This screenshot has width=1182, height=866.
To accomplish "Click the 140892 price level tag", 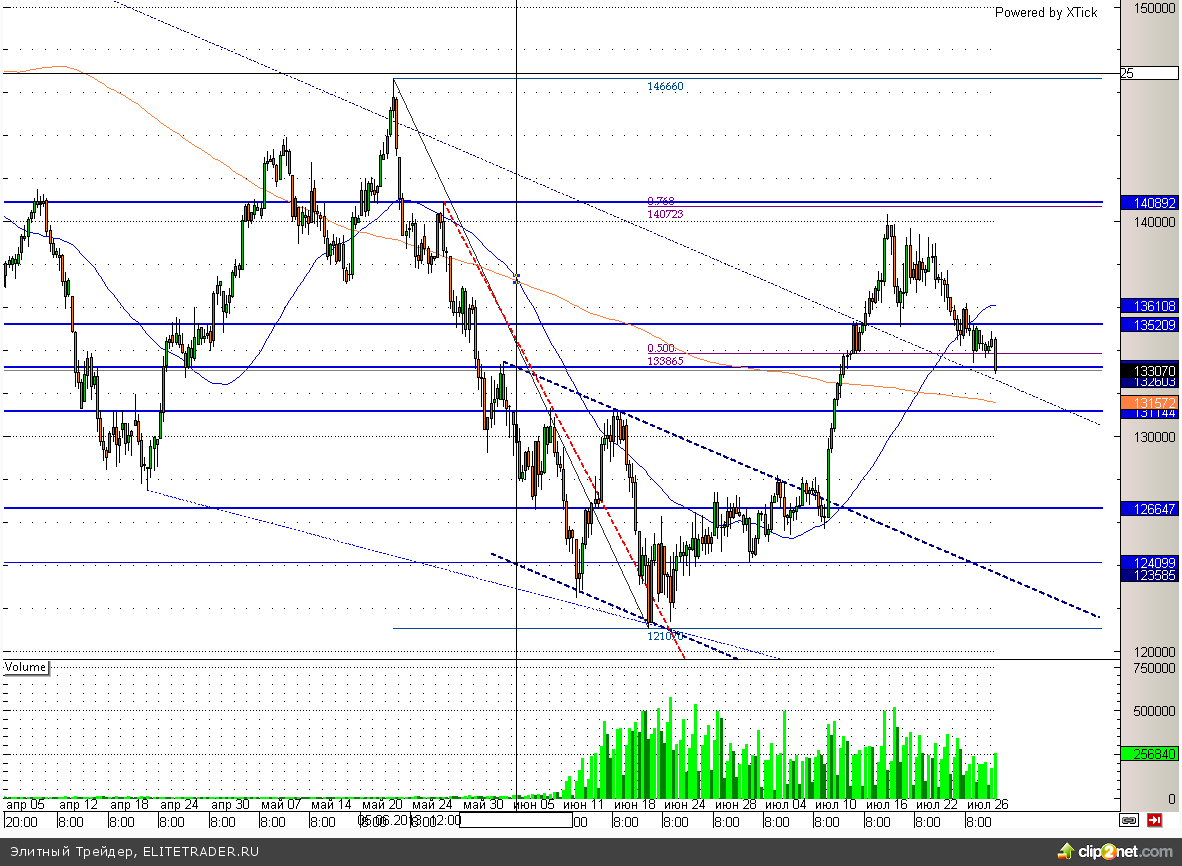I will tap(1148, 202).
